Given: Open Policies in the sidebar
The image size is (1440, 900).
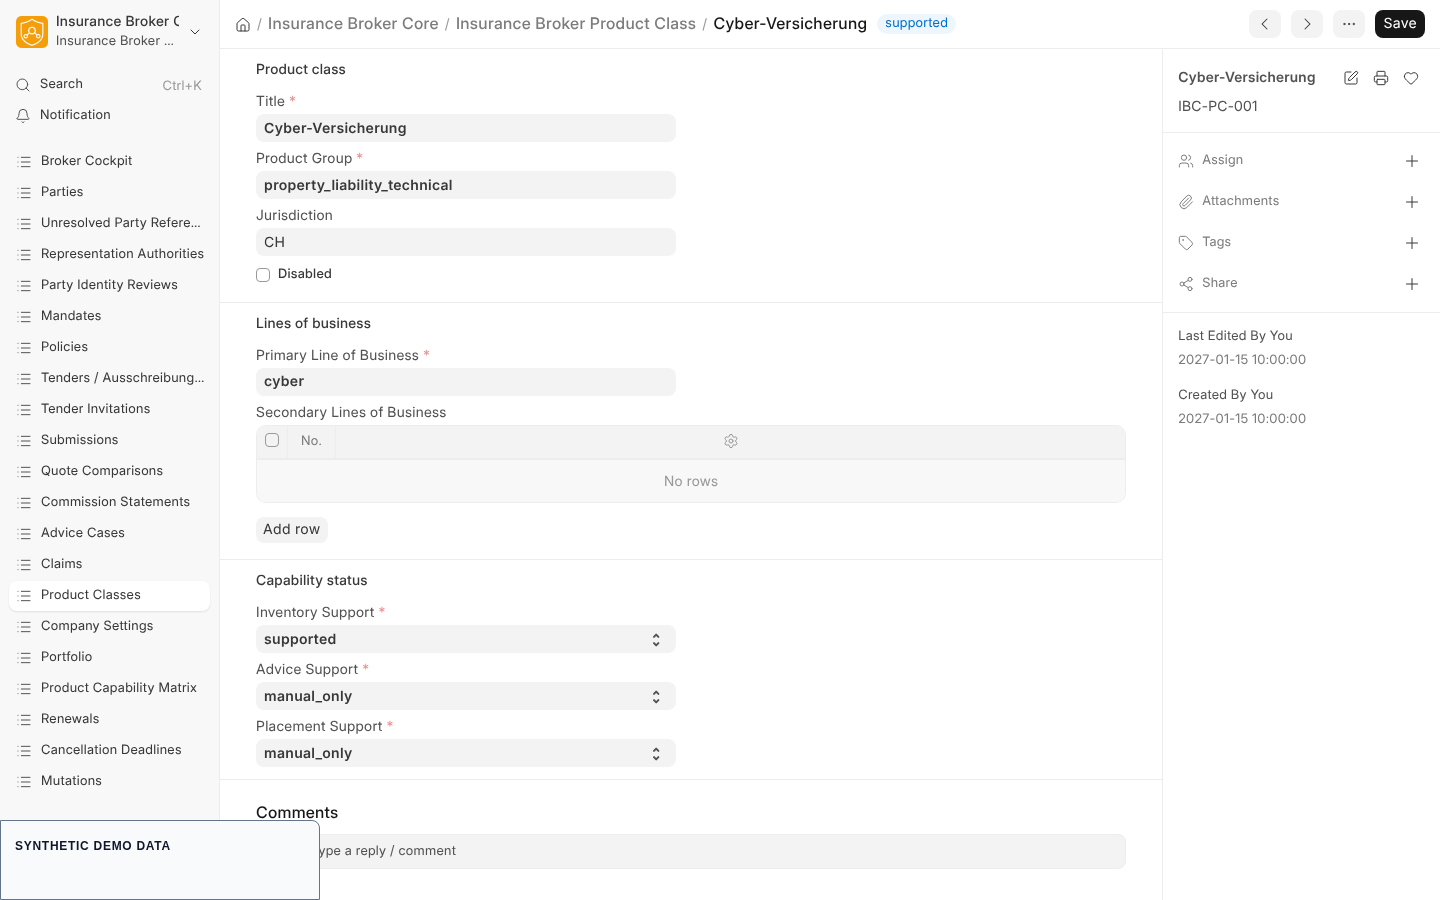Looking at the screenshot, I should [109, 347].
